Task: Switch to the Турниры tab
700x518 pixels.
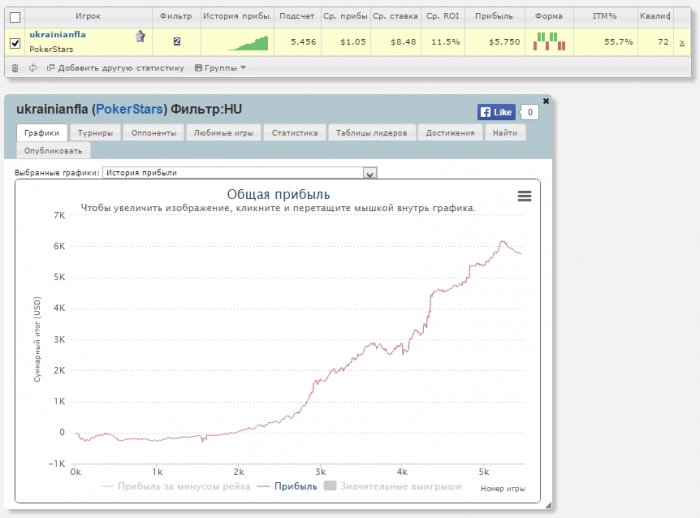Action: point(95,133)
